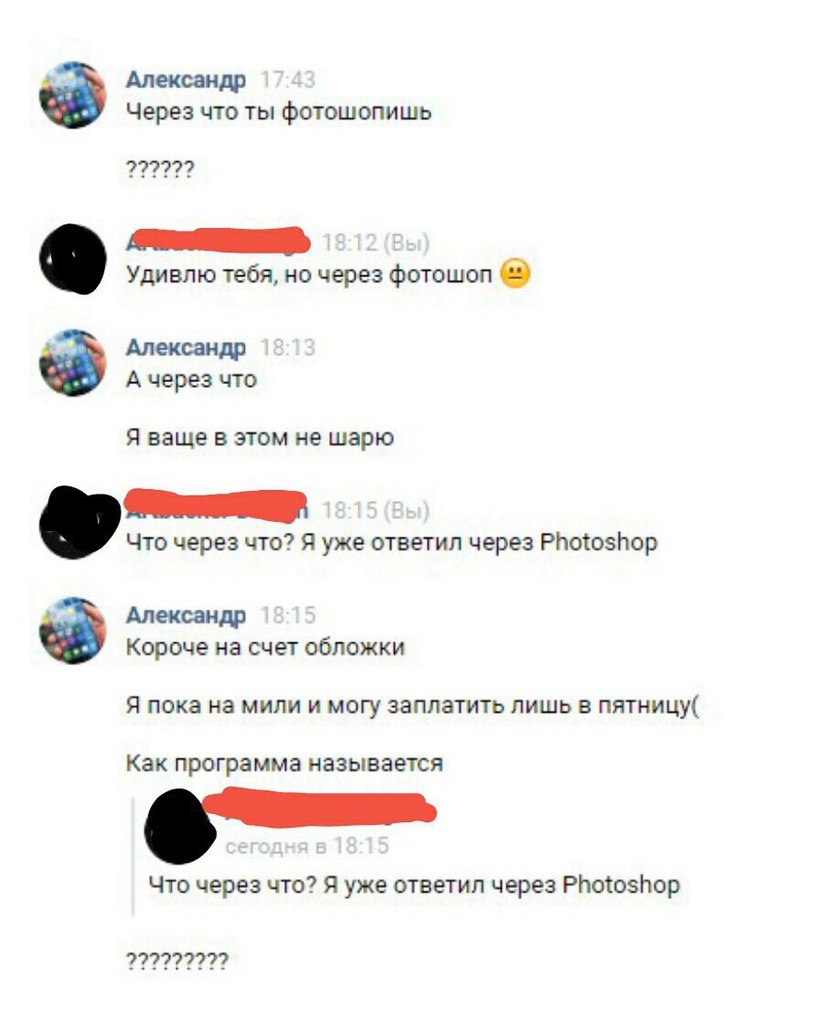Select message 'Короче на счет обложки'
The image size is (828, 1027).
265,646
